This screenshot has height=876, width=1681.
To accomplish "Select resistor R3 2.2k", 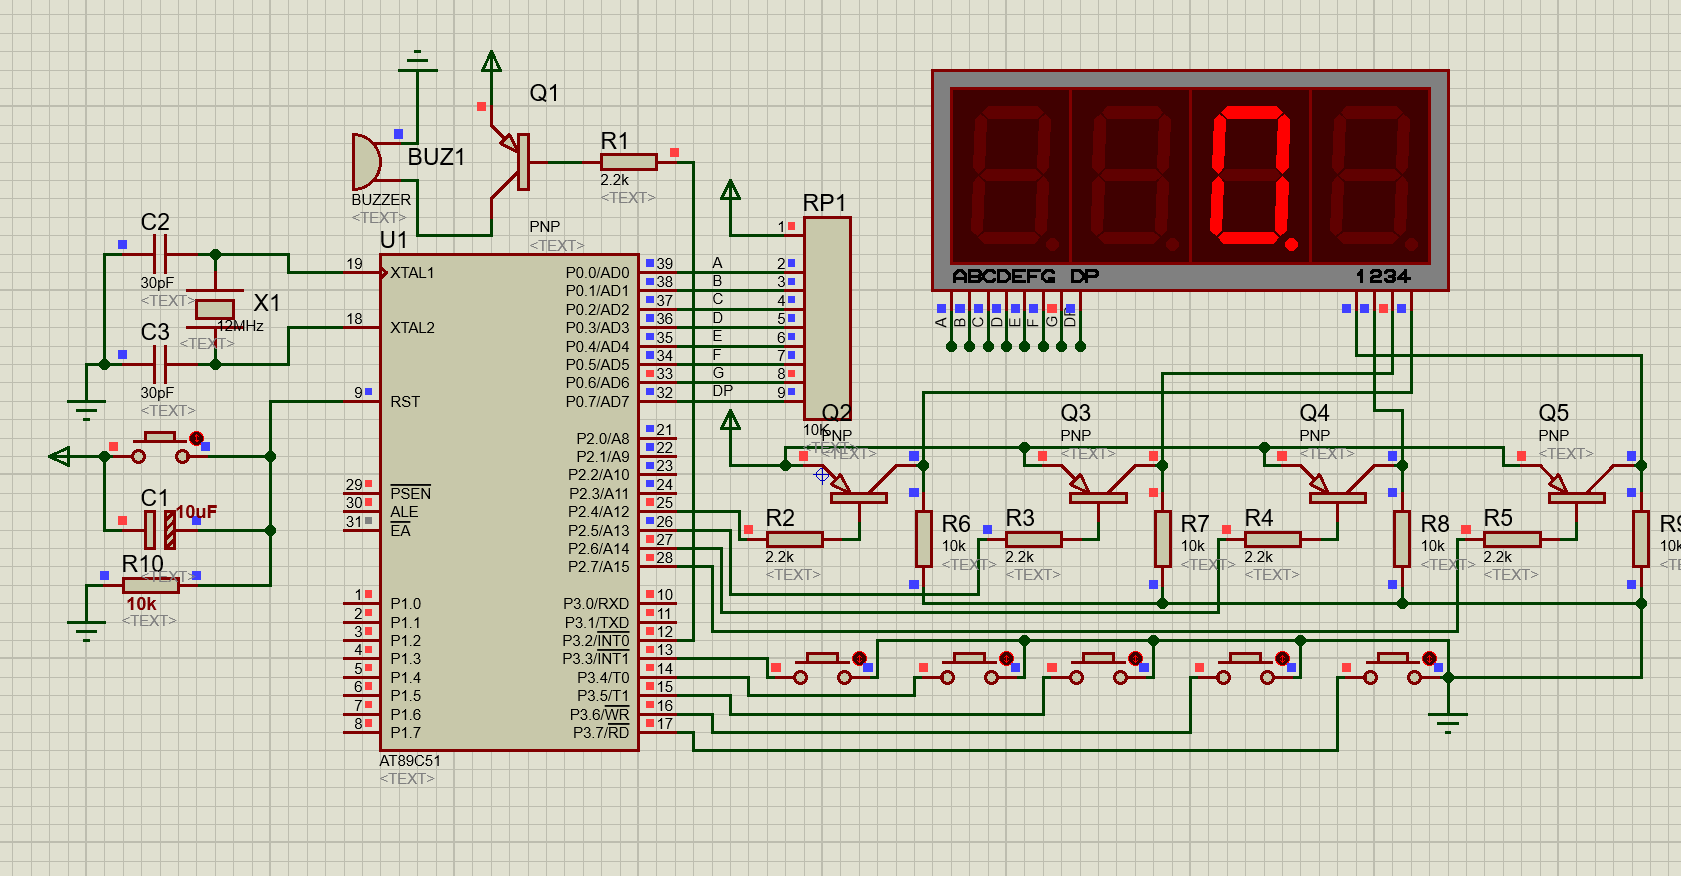I will pyautogui.click(x=1033, y=539).
